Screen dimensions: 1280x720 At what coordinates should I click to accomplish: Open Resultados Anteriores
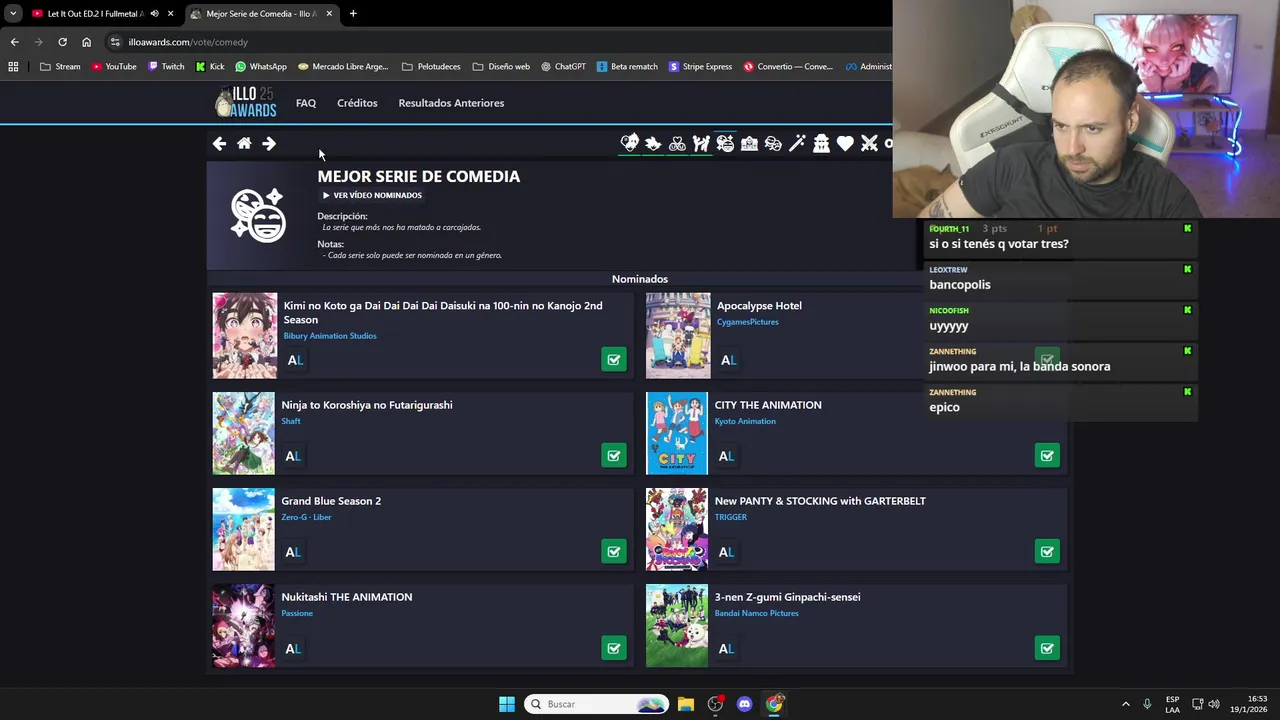pyautogui.click(x=451, y=103)
